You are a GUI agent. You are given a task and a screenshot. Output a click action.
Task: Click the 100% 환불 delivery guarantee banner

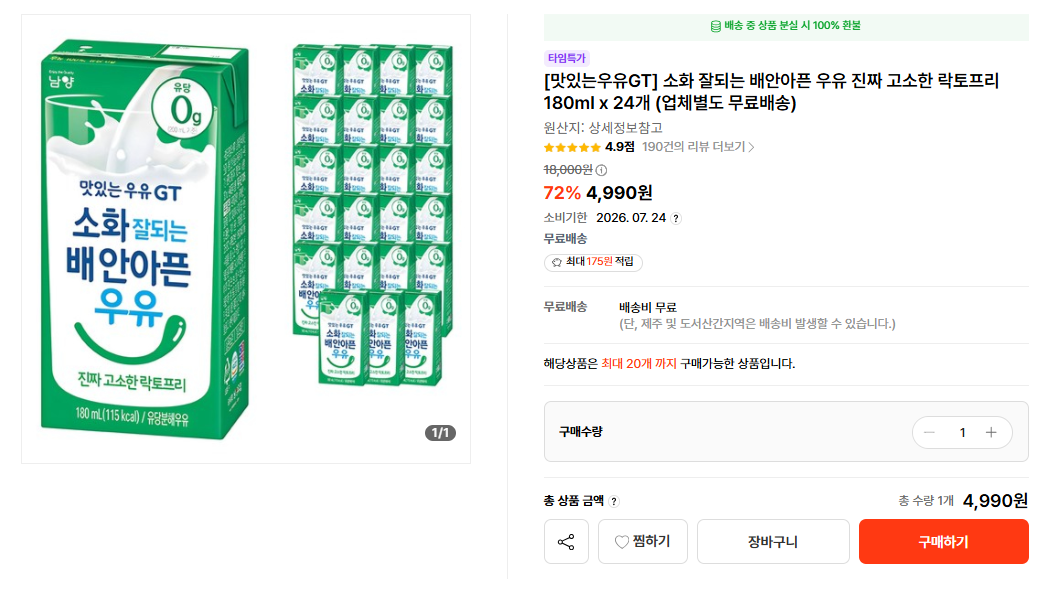786,26
